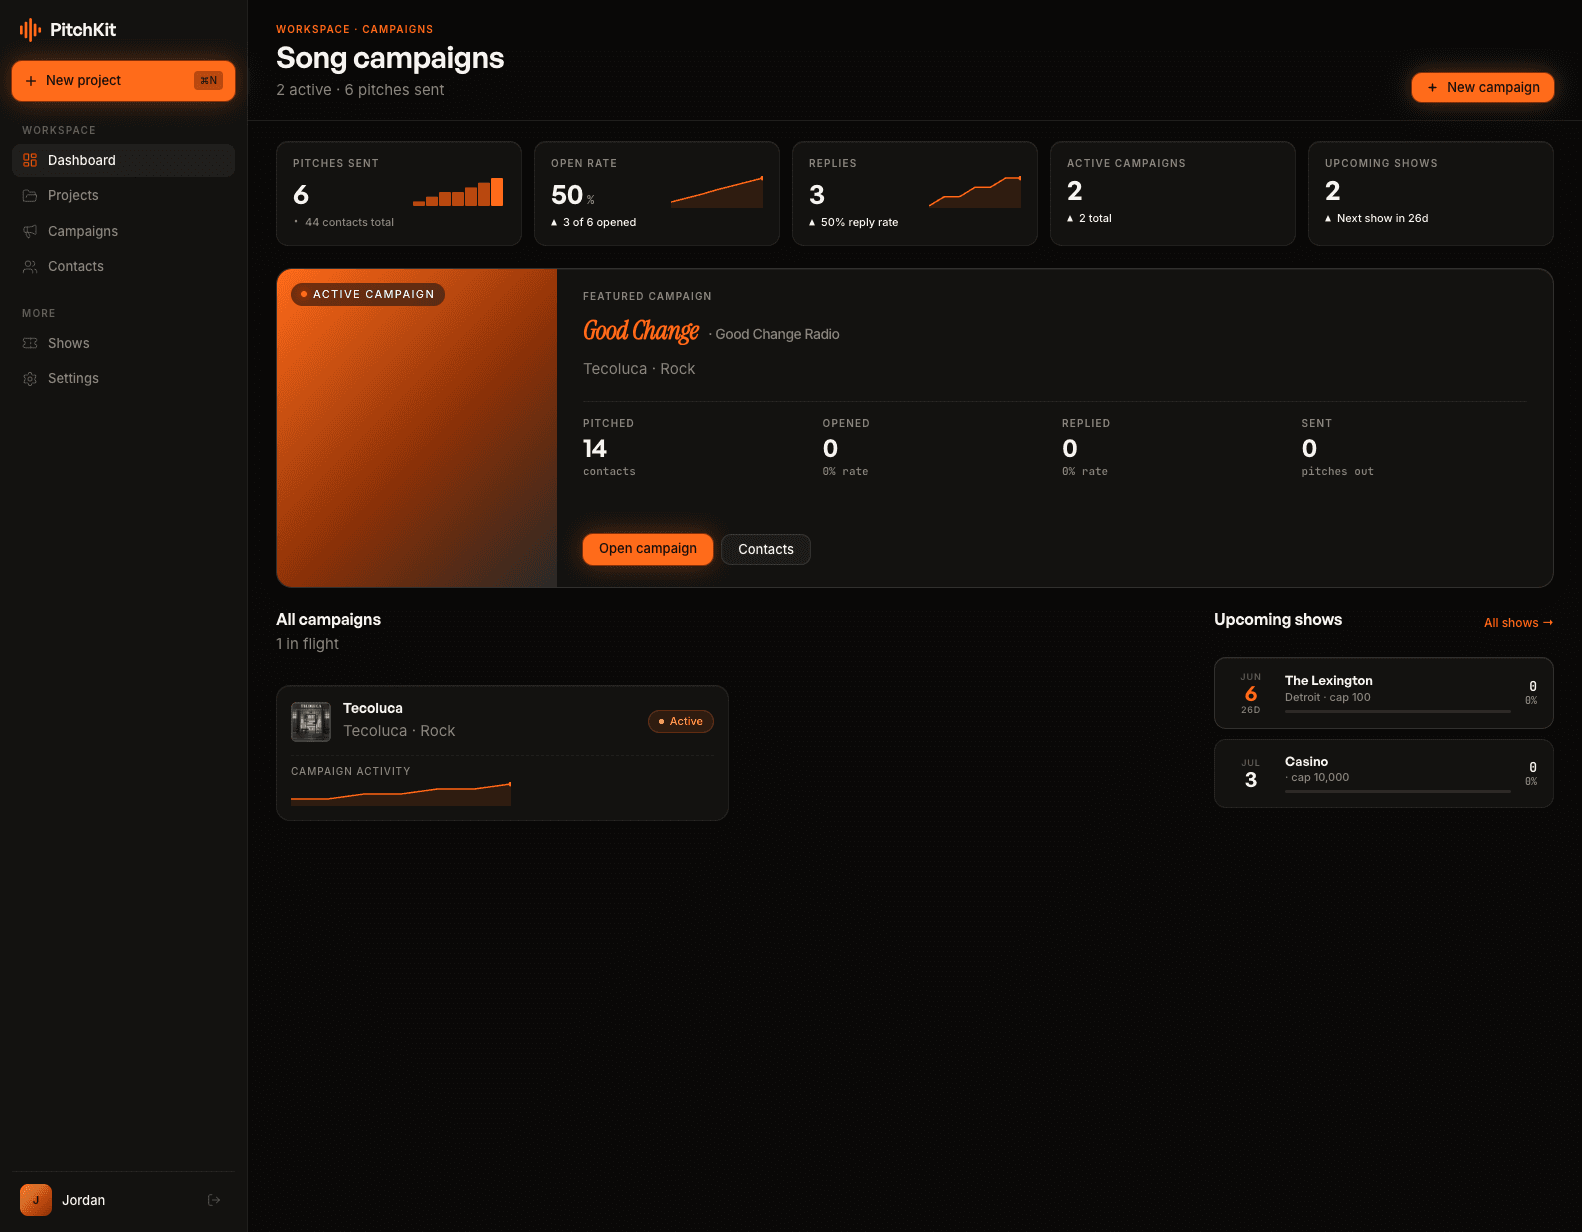
Task: Click the Tecoluca campaign name
Action: tap(373, 708)
